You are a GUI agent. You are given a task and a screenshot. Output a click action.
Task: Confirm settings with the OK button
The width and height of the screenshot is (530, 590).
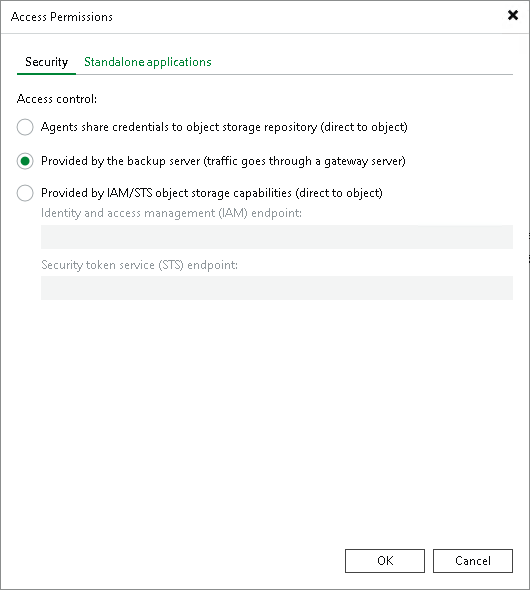click(385, 561)
